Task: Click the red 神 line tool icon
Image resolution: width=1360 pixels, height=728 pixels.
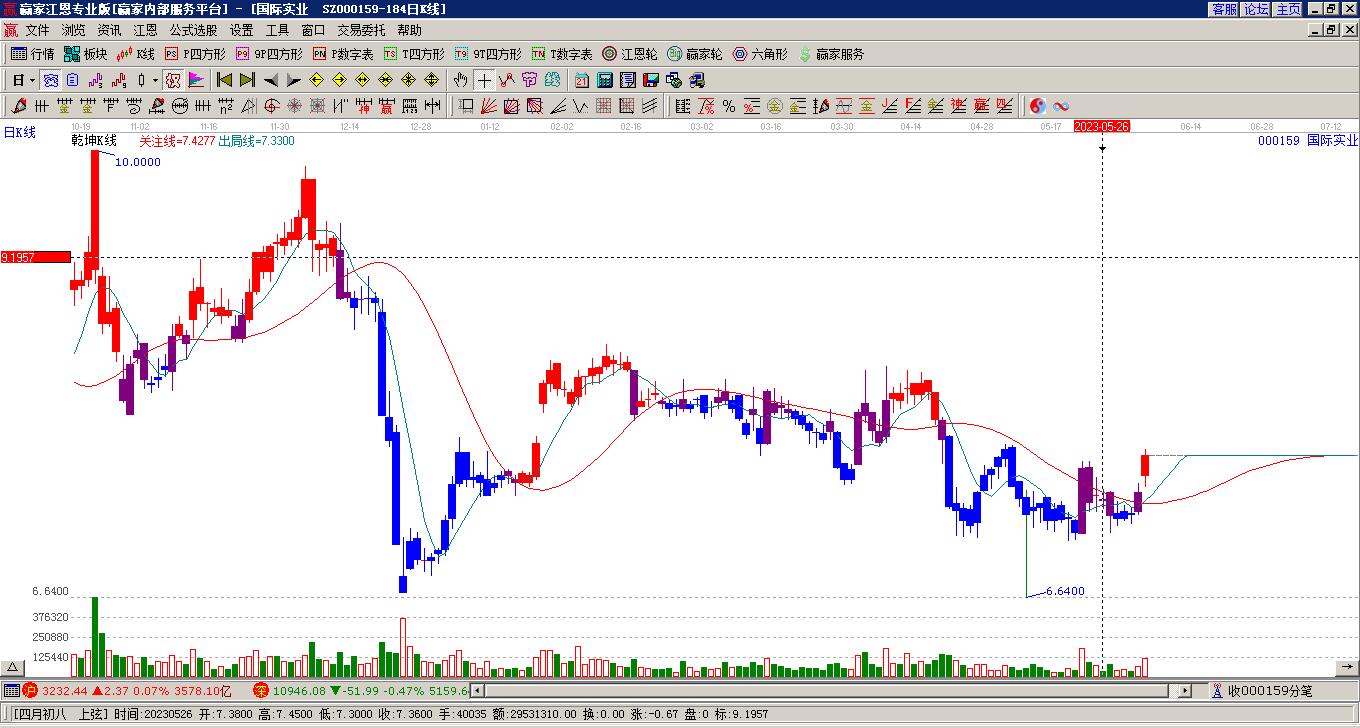Action: click(363, 106)
